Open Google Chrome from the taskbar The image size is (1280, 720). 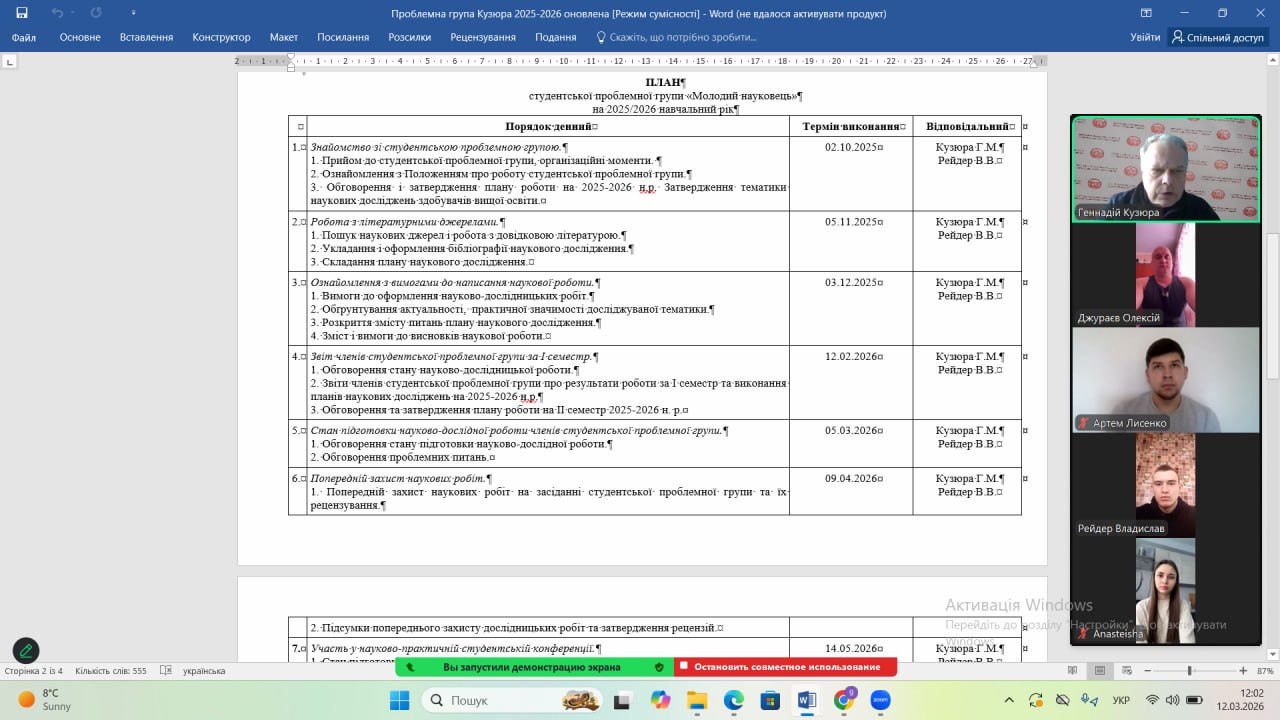844,700
